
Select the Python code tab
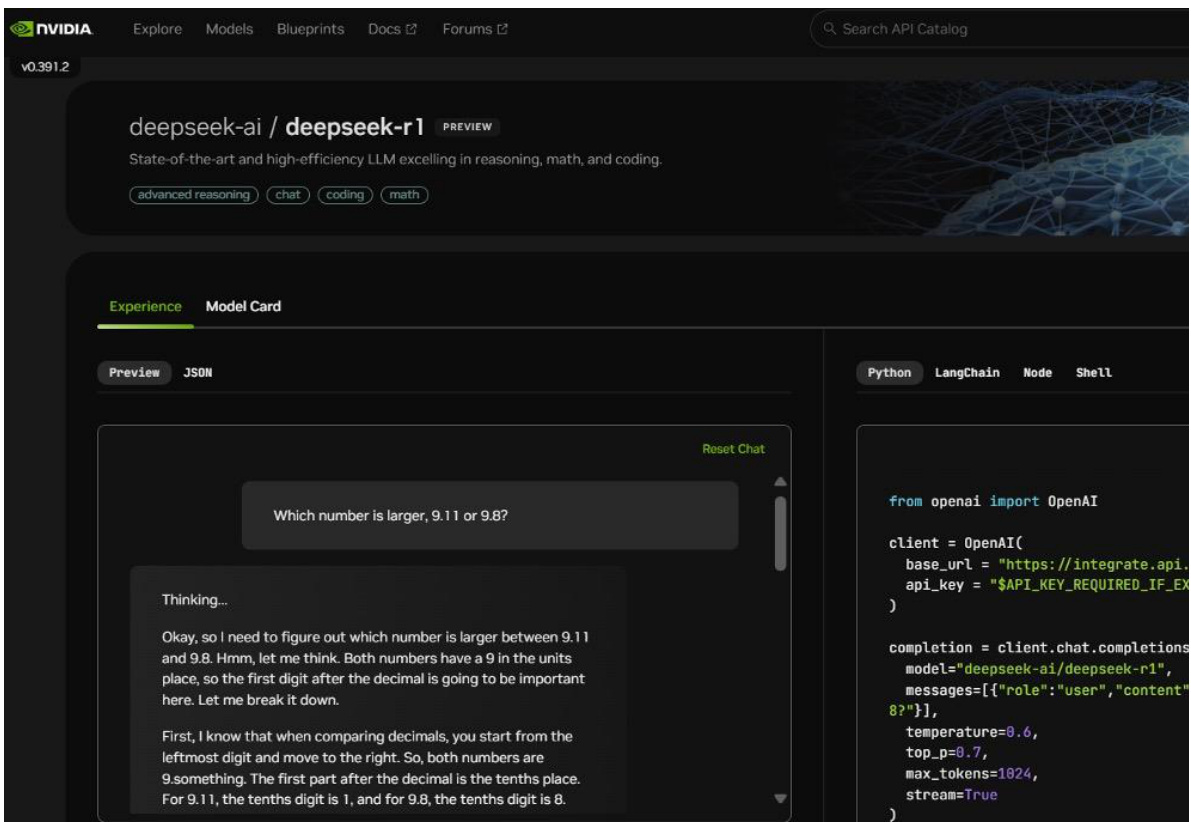[x=889, y=372]
